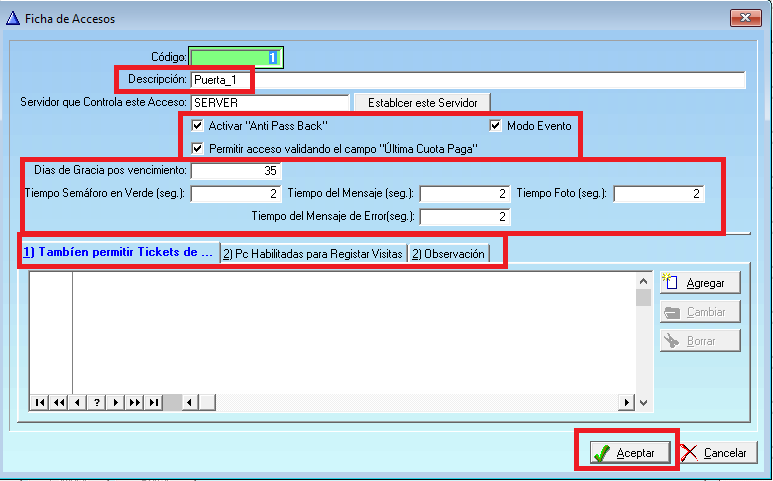Confirm the form with Aceptar
Image resolution: width=773 pixels, height=481 pixels.
point(625,453)
